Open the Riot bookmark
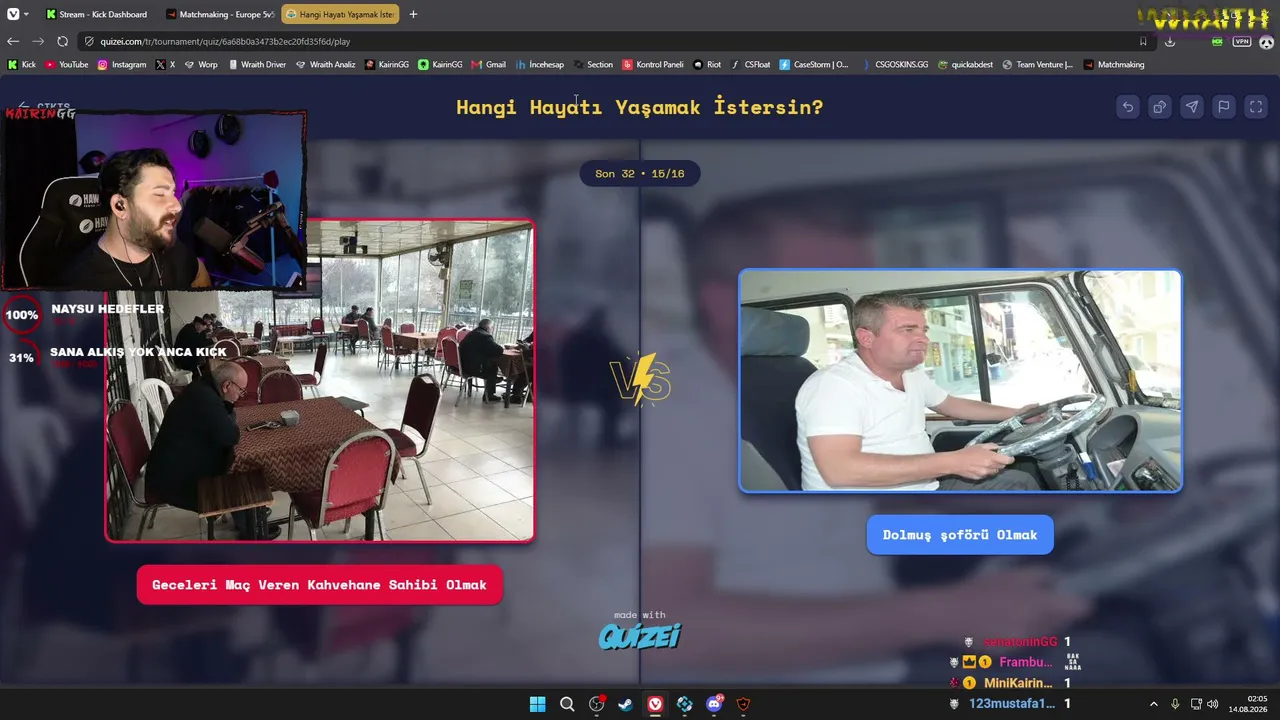This screenshot has width=1280, height=720. coord(707,65)
